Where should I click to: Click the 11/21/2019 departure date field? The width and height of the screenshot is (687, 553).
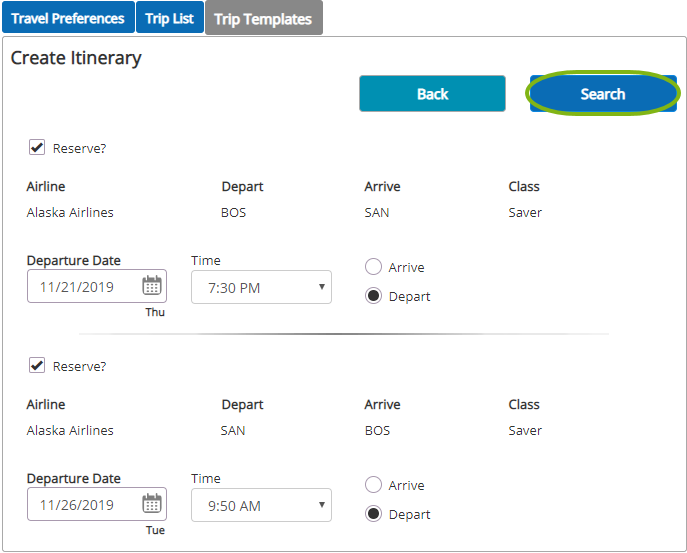[x=97, y=286]
